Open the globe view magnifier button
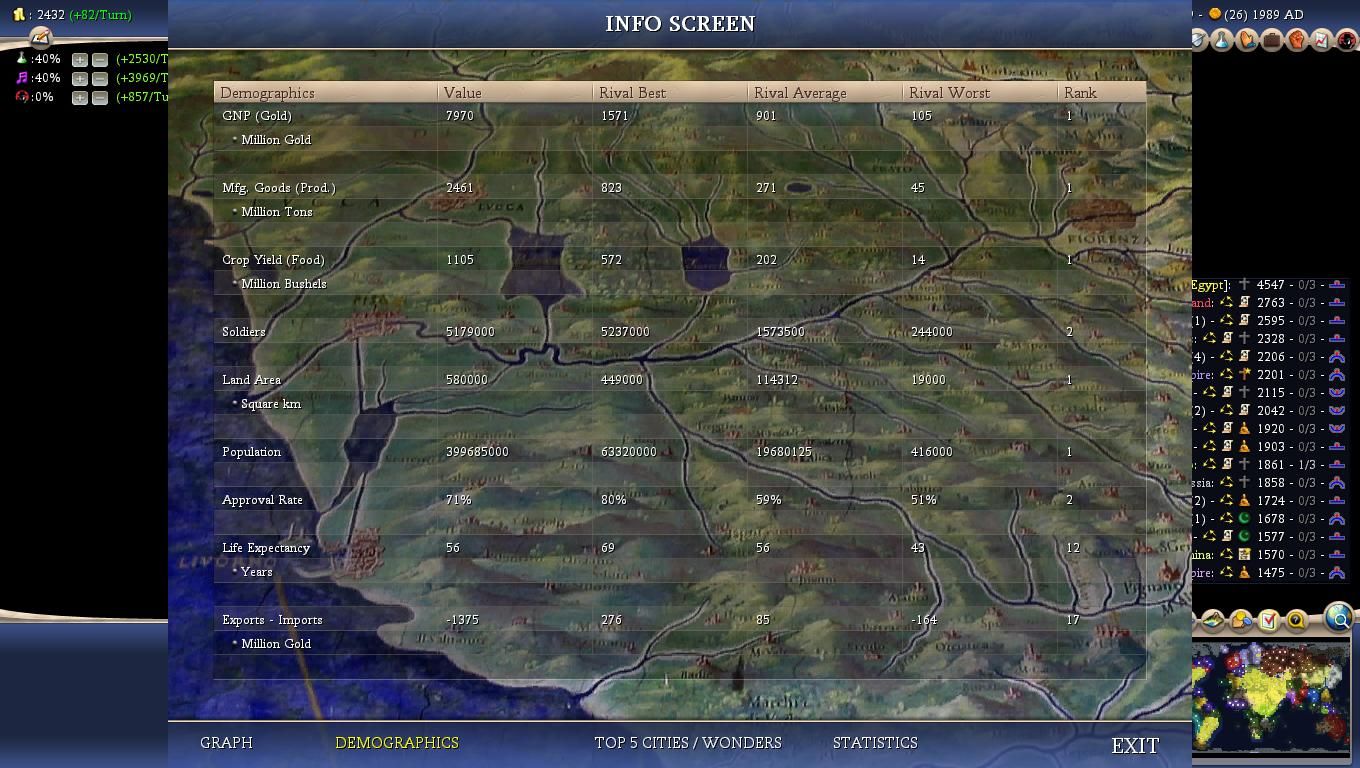This screenshot has height=768, width=1360. [x=1339, y=618]
